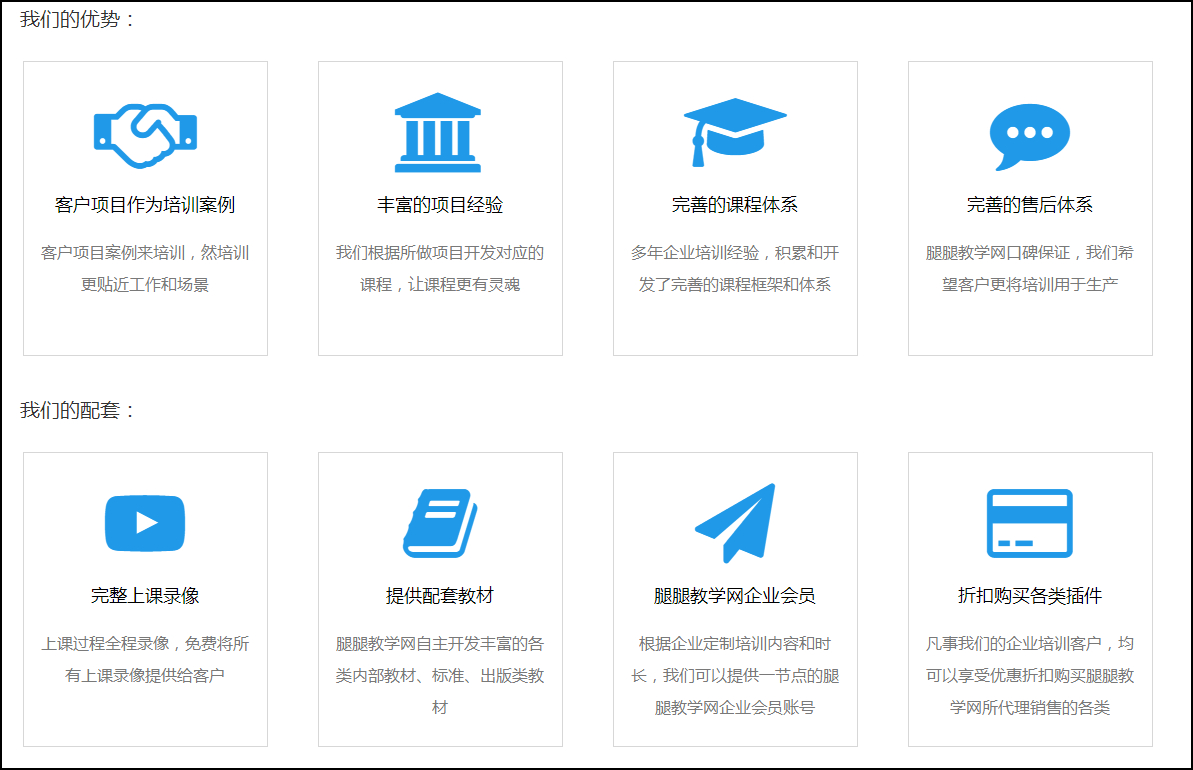Click the credit card icon
1193x770 pixels.
1029,523
